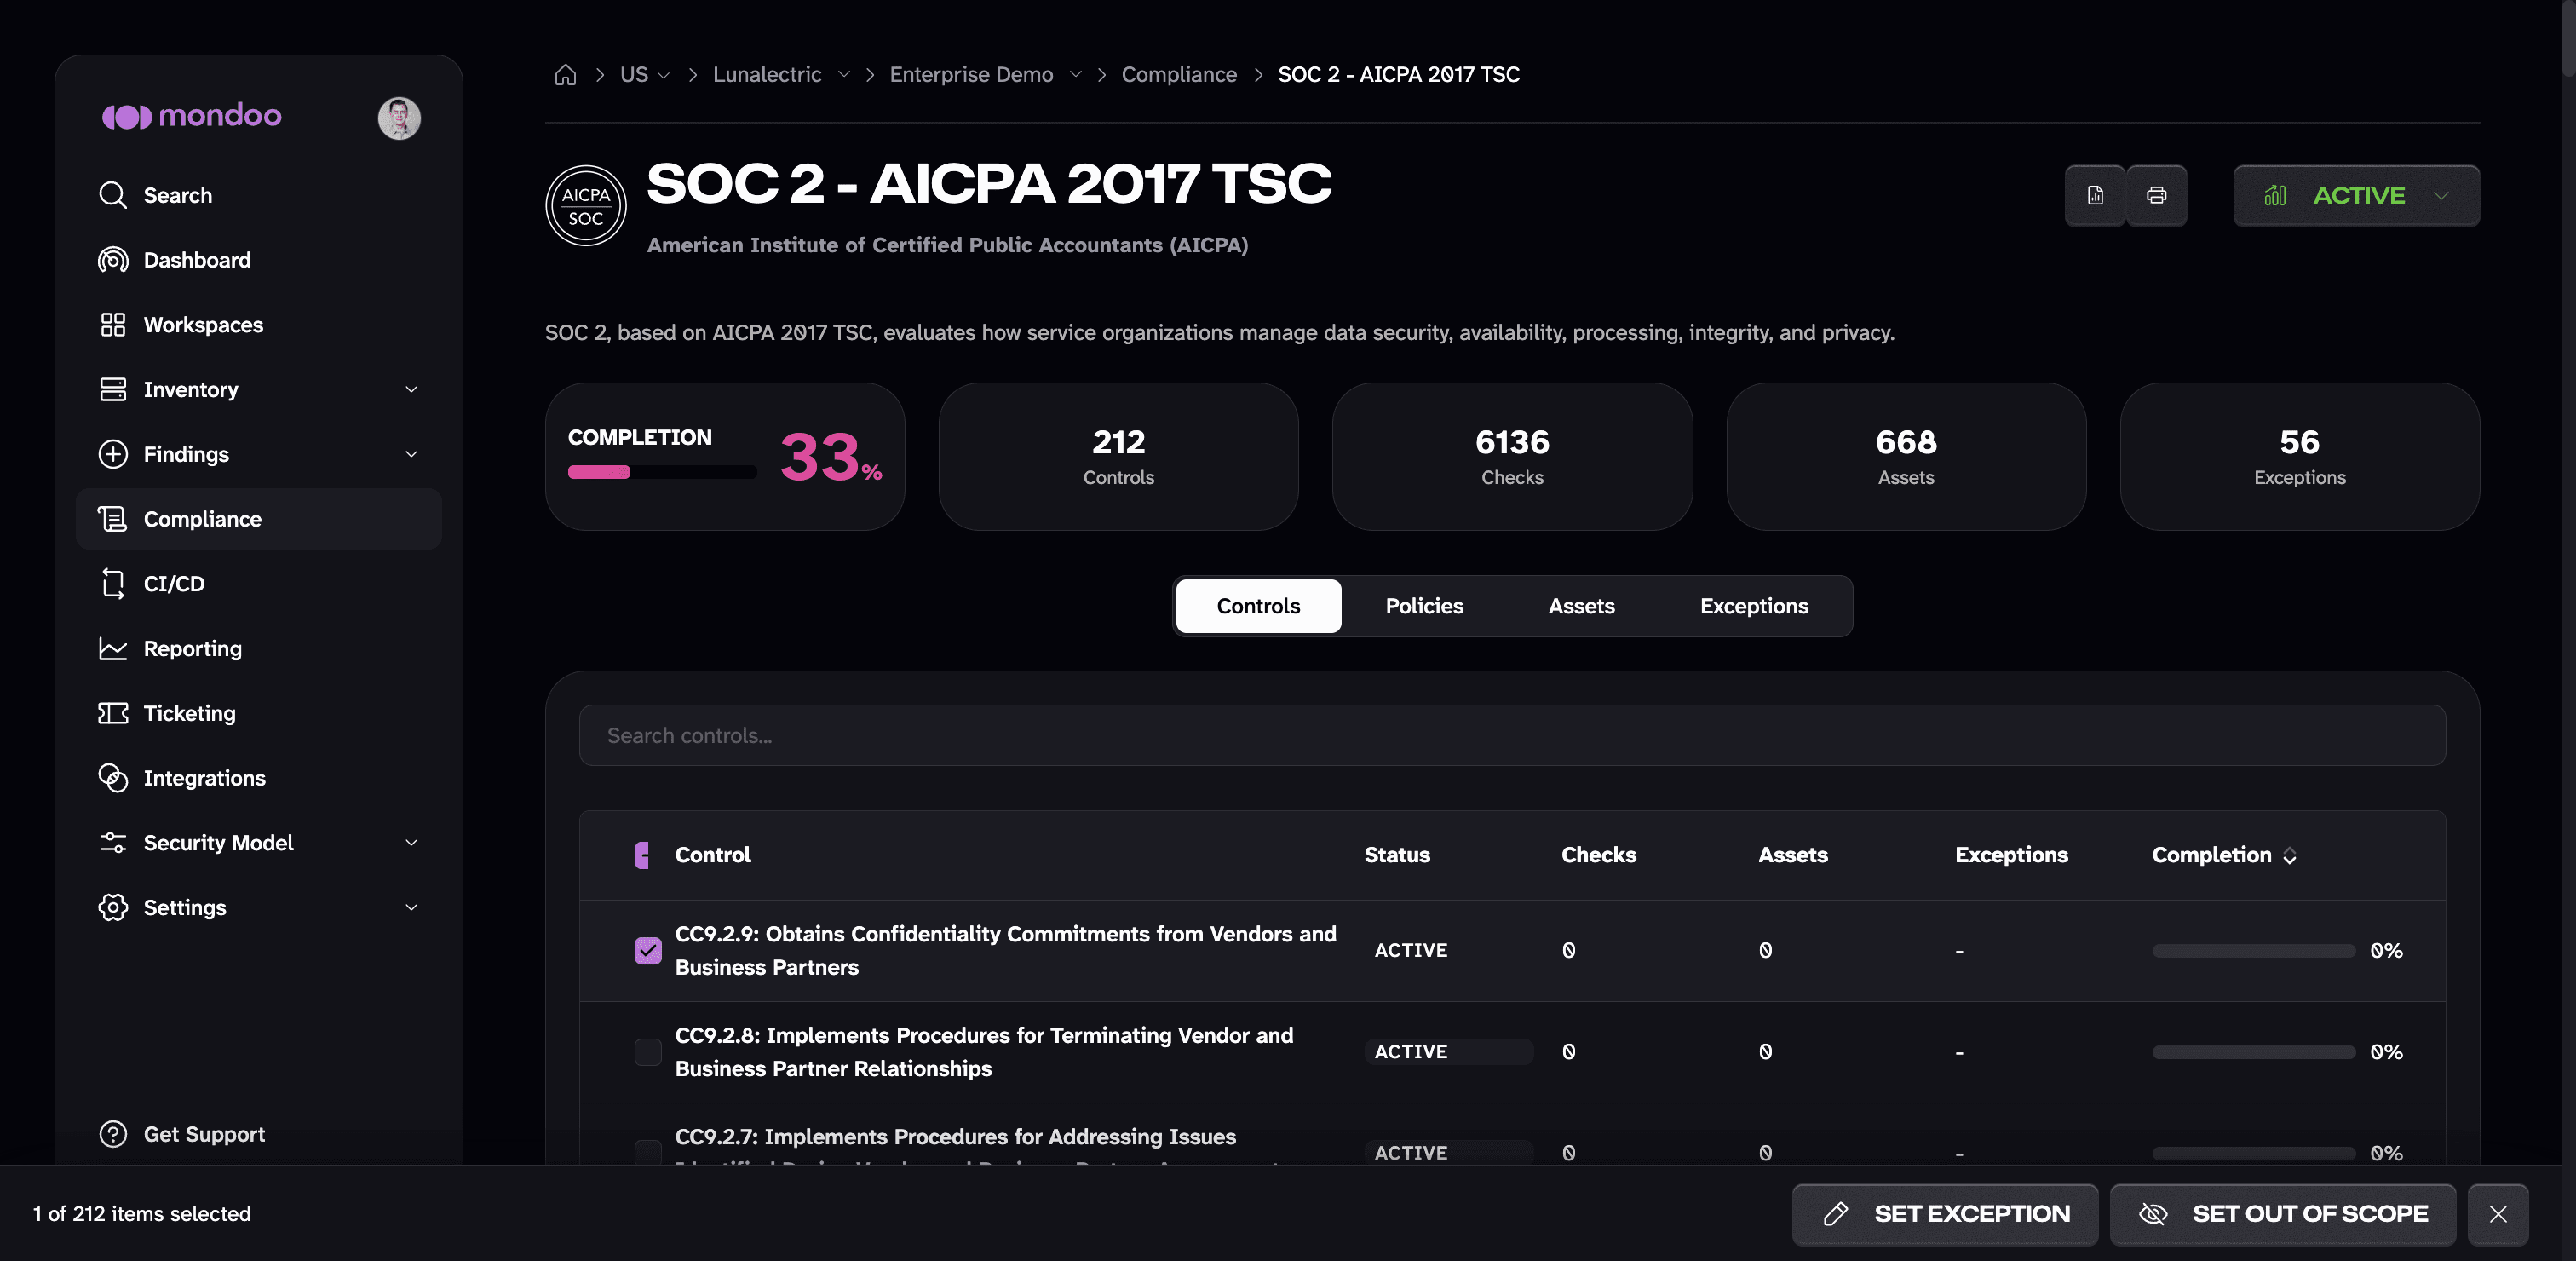
Task: Open Integrations sidebar icon
Action: 113,778
